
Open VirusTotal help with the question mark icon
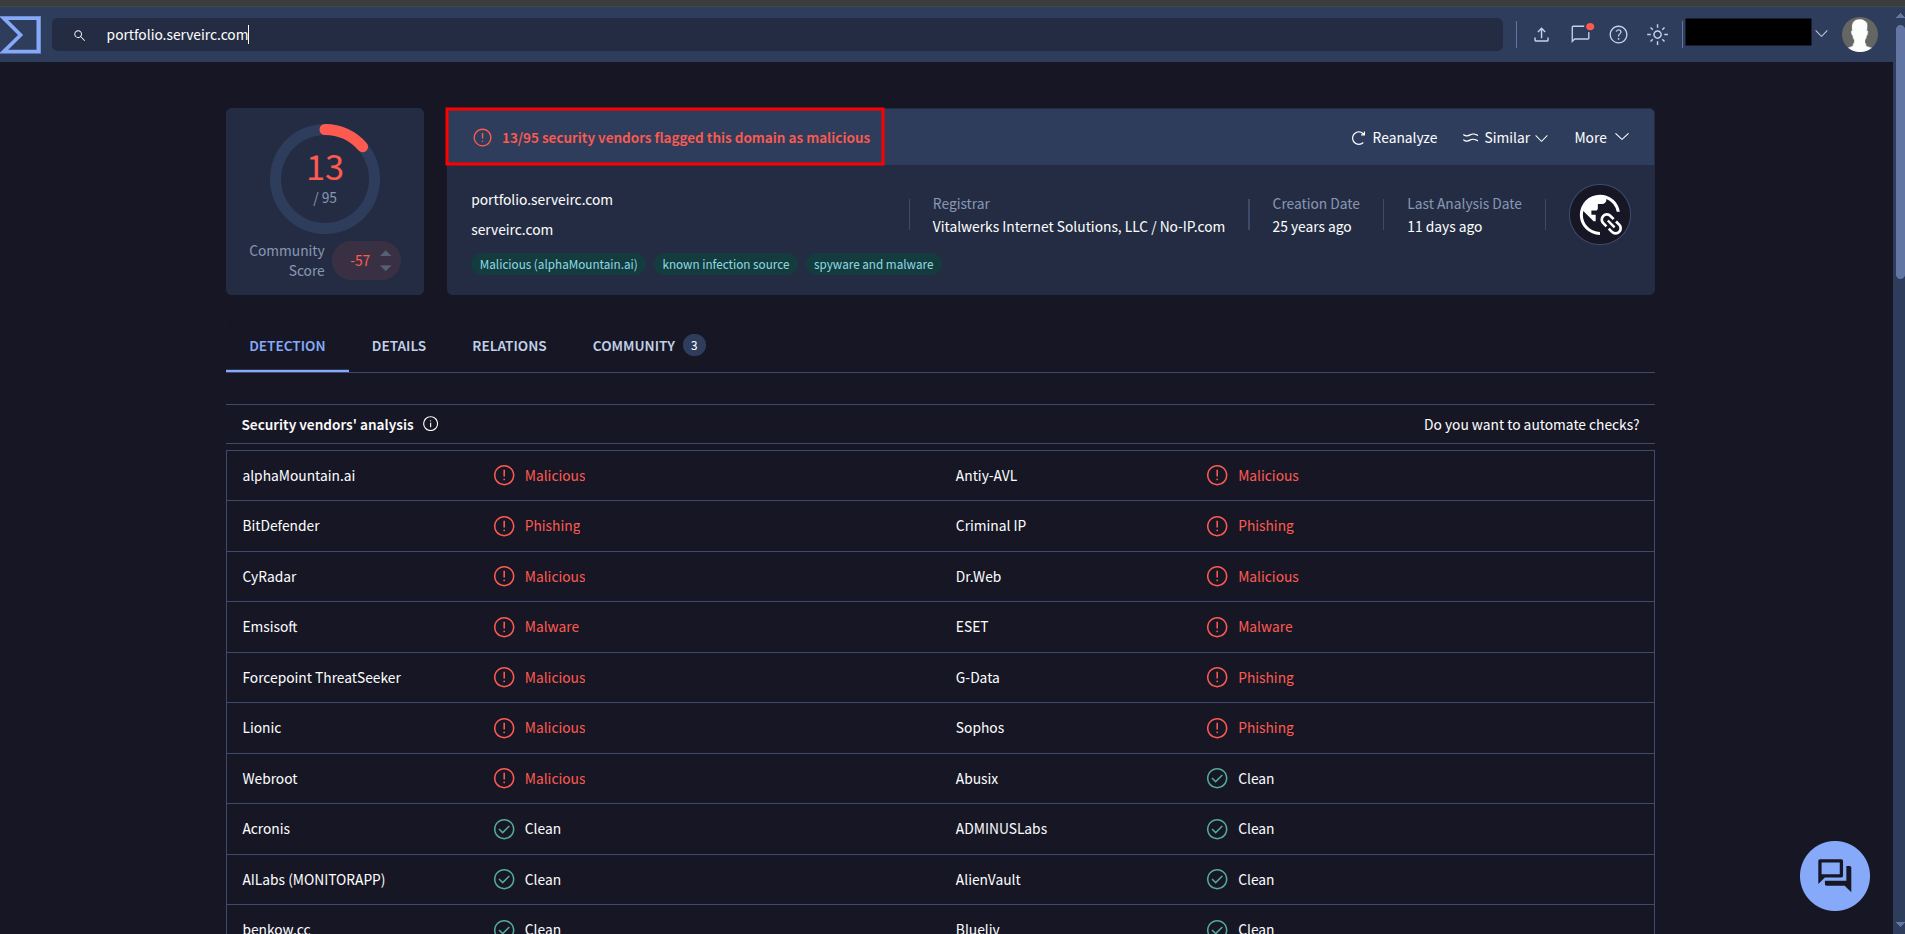[x=1617, y=34]
